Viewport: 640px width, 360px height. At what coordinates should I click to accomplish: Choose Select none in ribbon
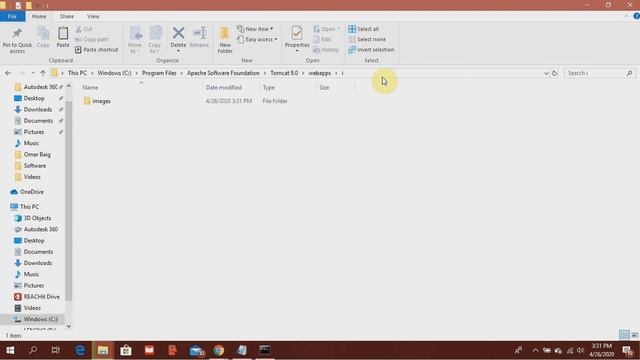pos(367,39)
